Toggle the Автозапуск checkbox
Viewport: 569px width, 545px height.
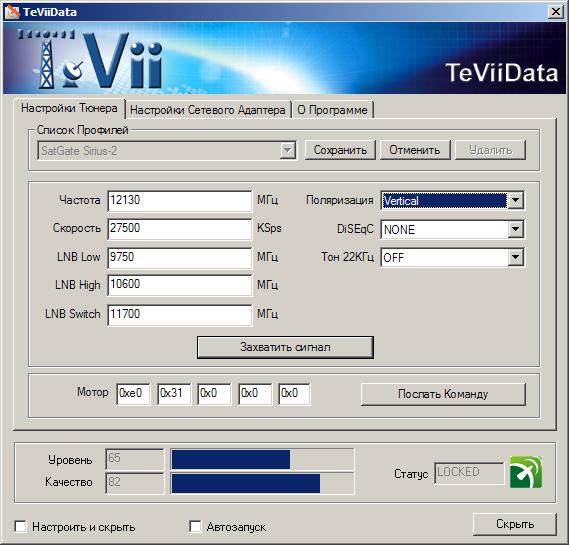coord(195,526)
